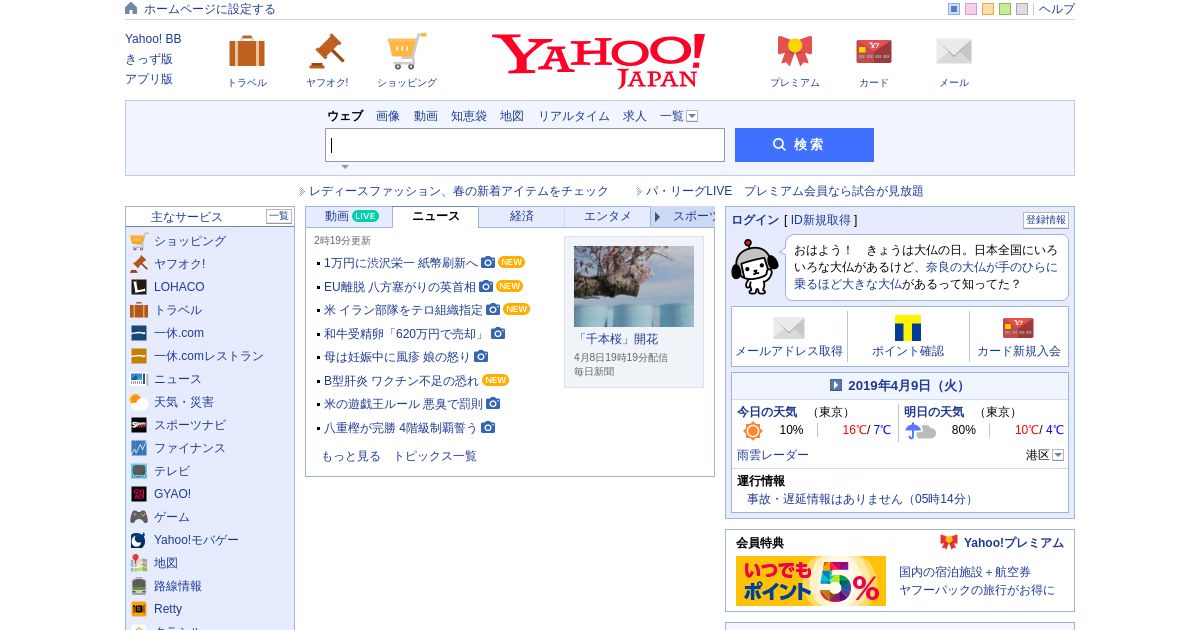Open the 千本桜 開花 photo thumbnail
1200x630 pixels.
(x=634, y=286)
